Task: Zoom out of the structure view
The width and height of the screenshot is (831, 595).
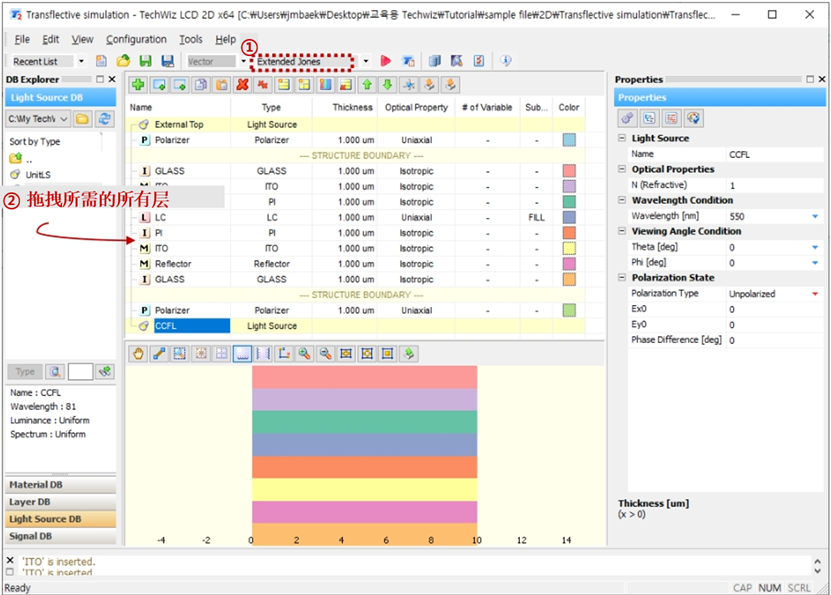Action: [325, 353]
